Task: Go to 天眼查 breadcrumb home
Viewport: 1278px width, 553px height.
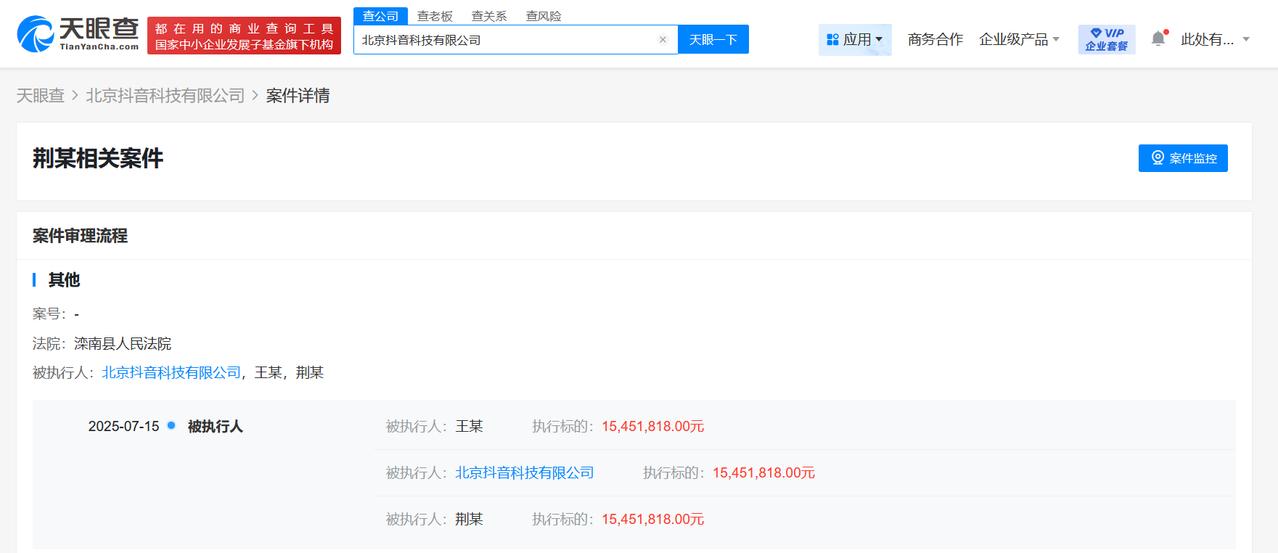Action: pos(40,96)
